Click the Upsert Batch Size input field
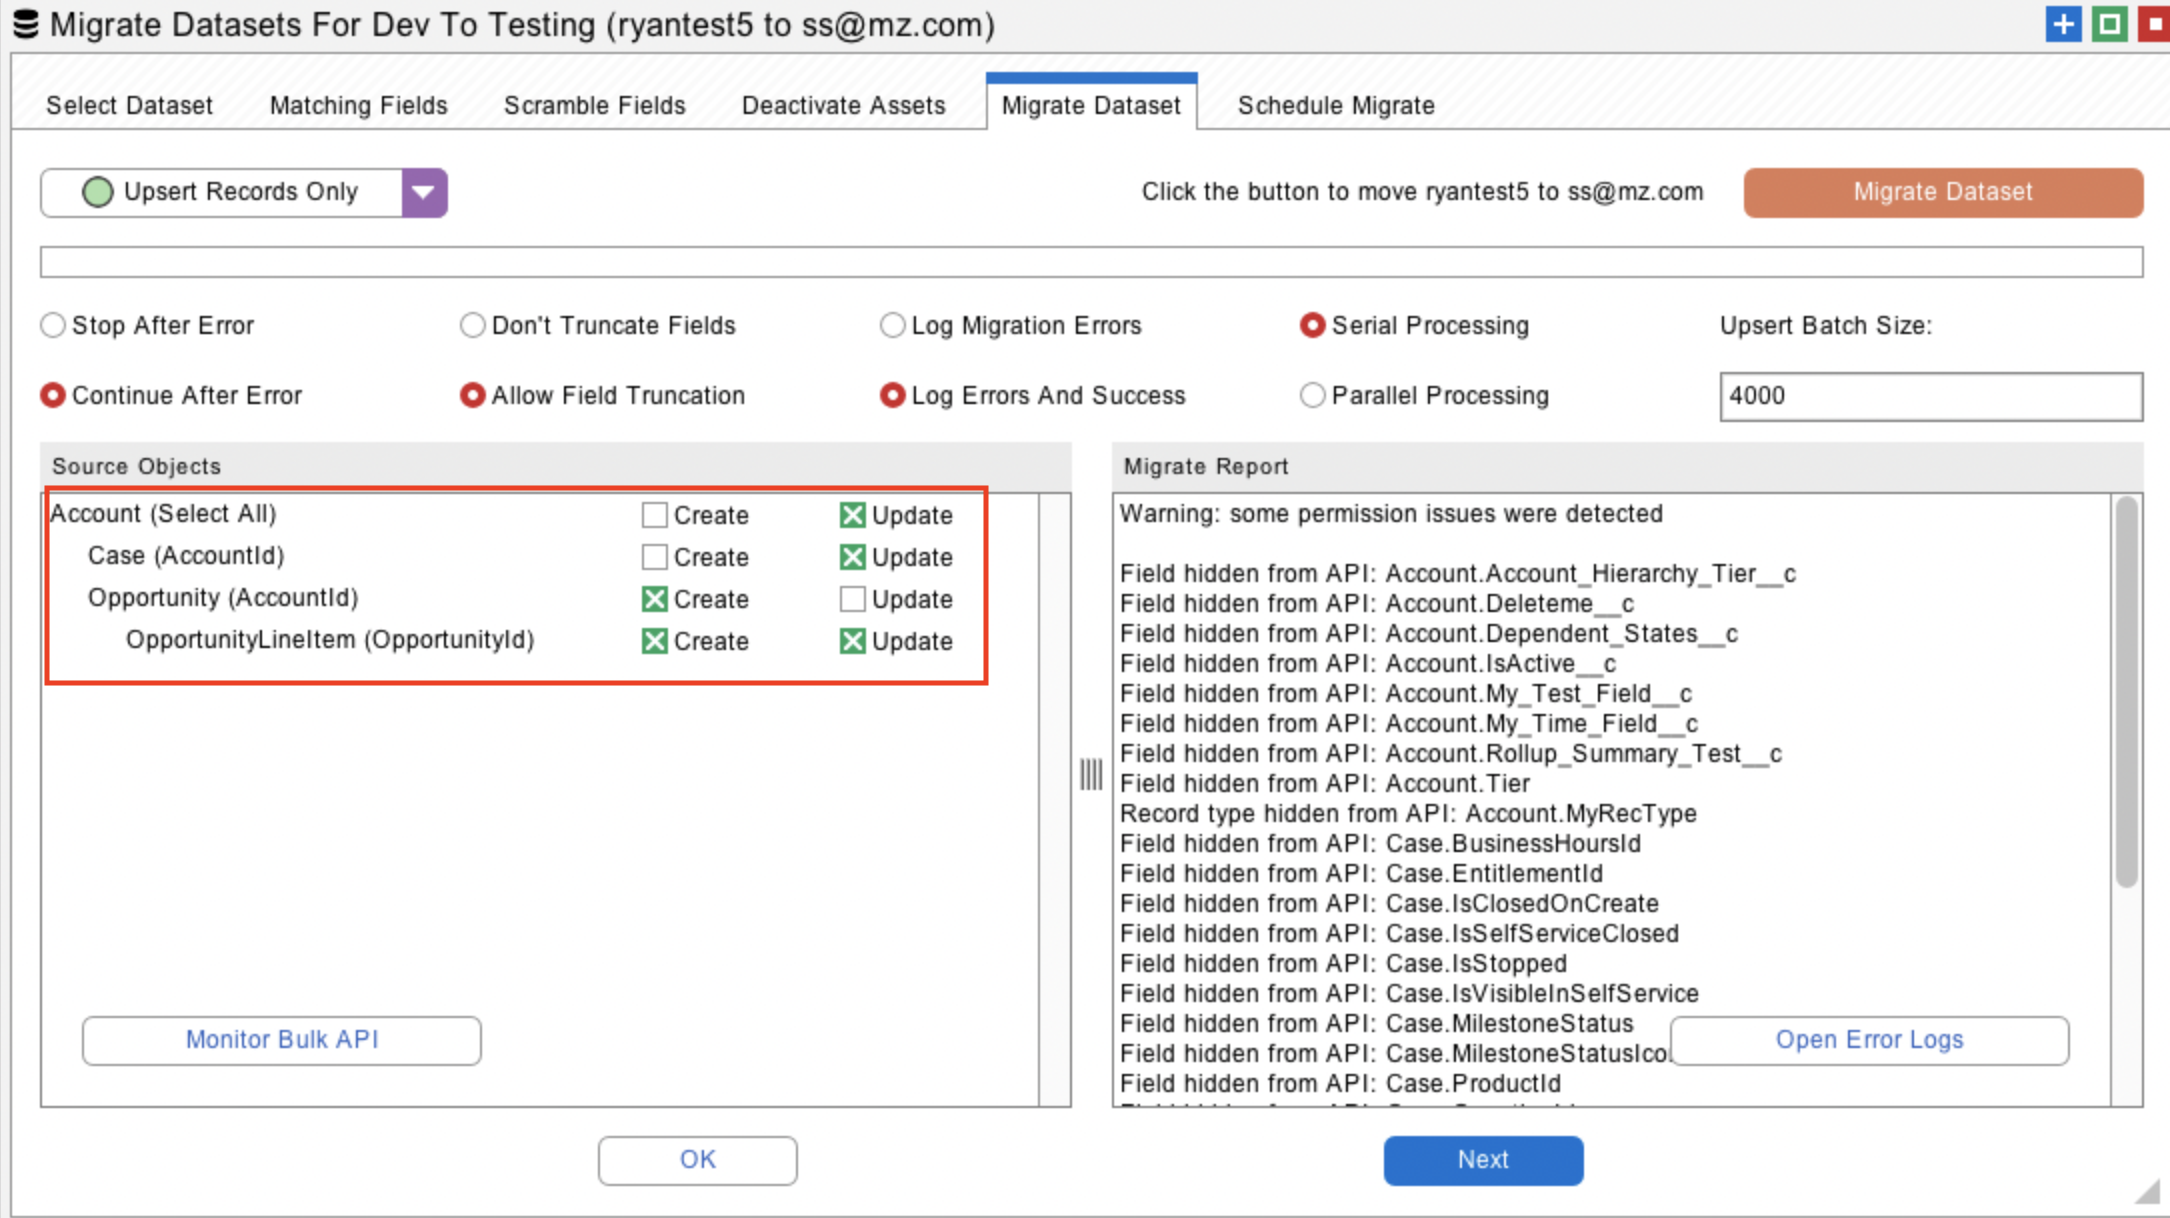The height and width of the screenshot is (1218, 2170). coord(1930,396)
